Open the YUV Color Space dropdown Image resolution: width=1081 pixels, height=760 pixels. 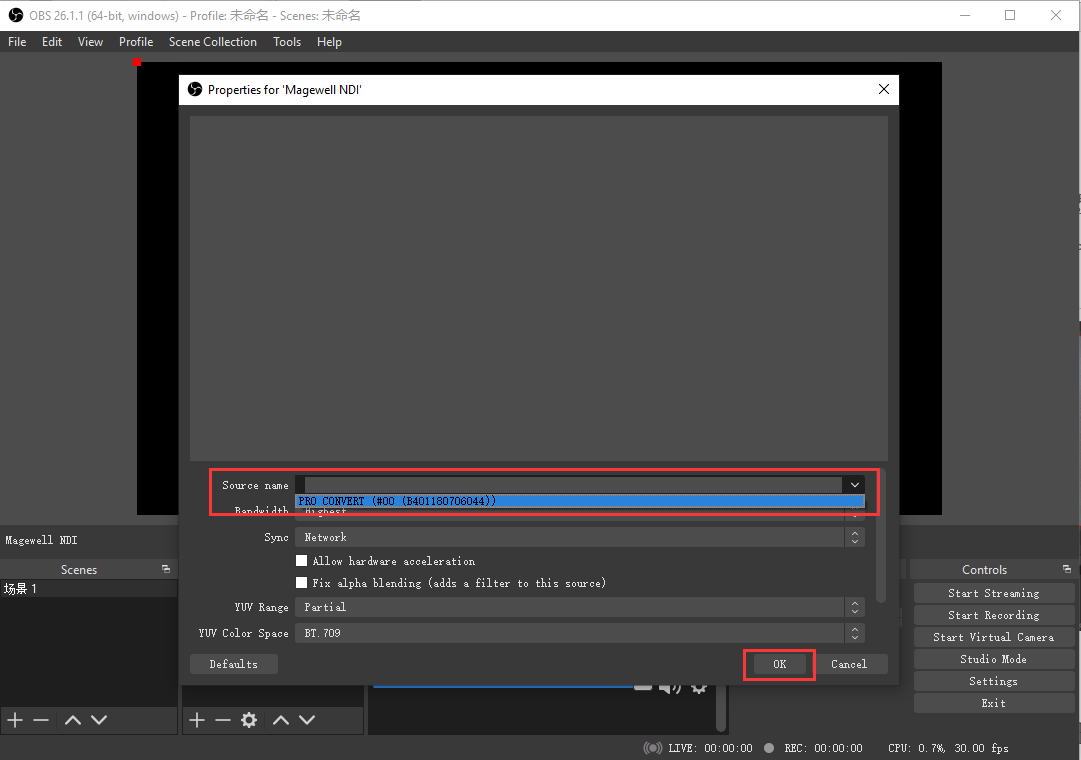pos(579,633)
